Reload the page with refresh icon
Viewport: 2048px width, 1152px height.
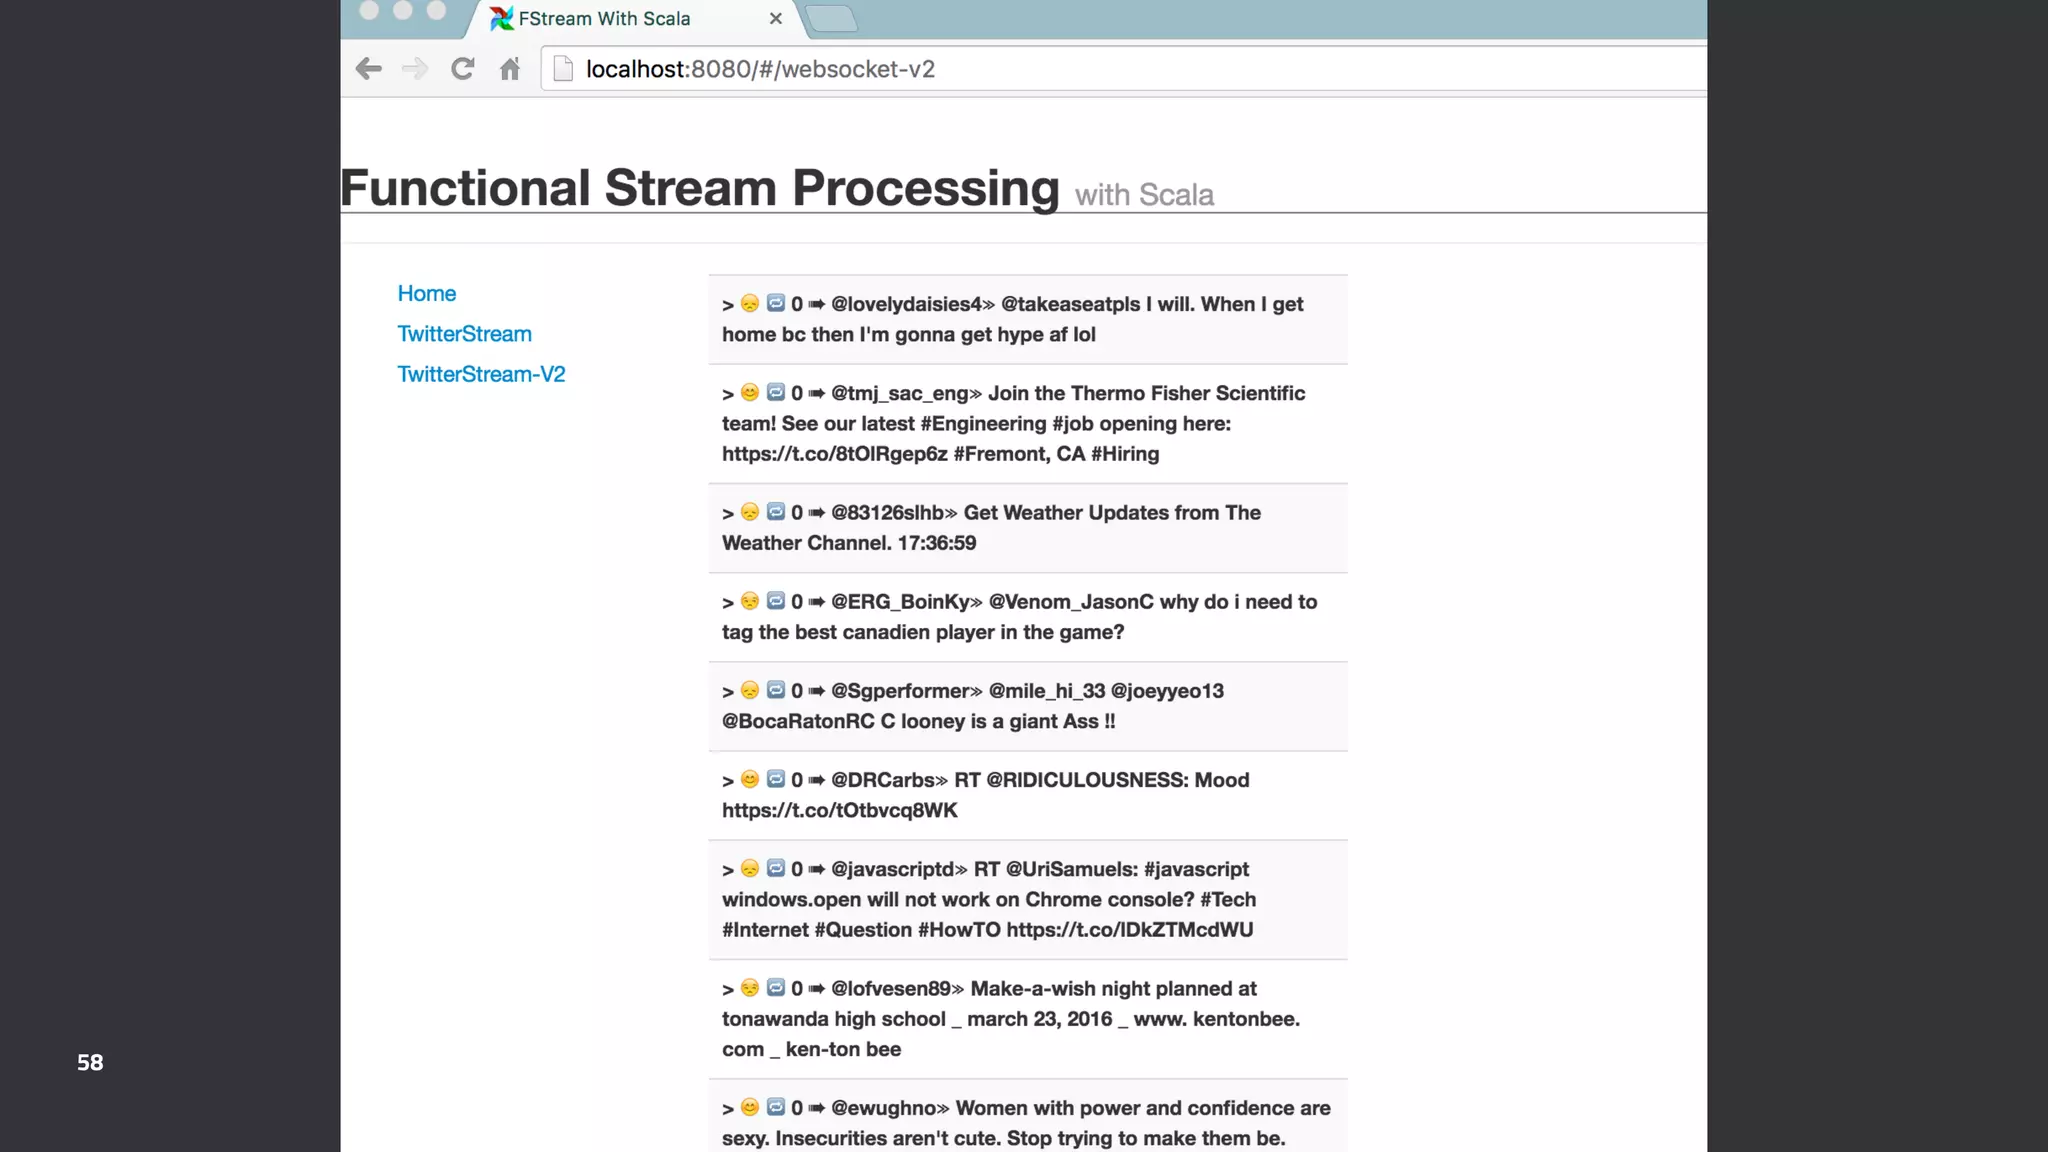462,69
